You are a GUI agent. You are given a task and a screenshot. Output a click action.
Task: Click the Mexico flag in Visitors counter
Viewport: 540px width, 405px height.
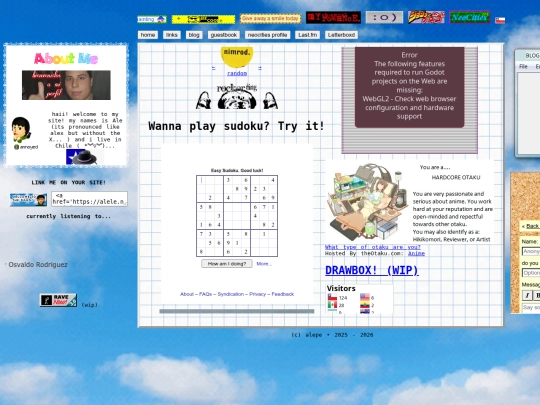click(332, 305)
